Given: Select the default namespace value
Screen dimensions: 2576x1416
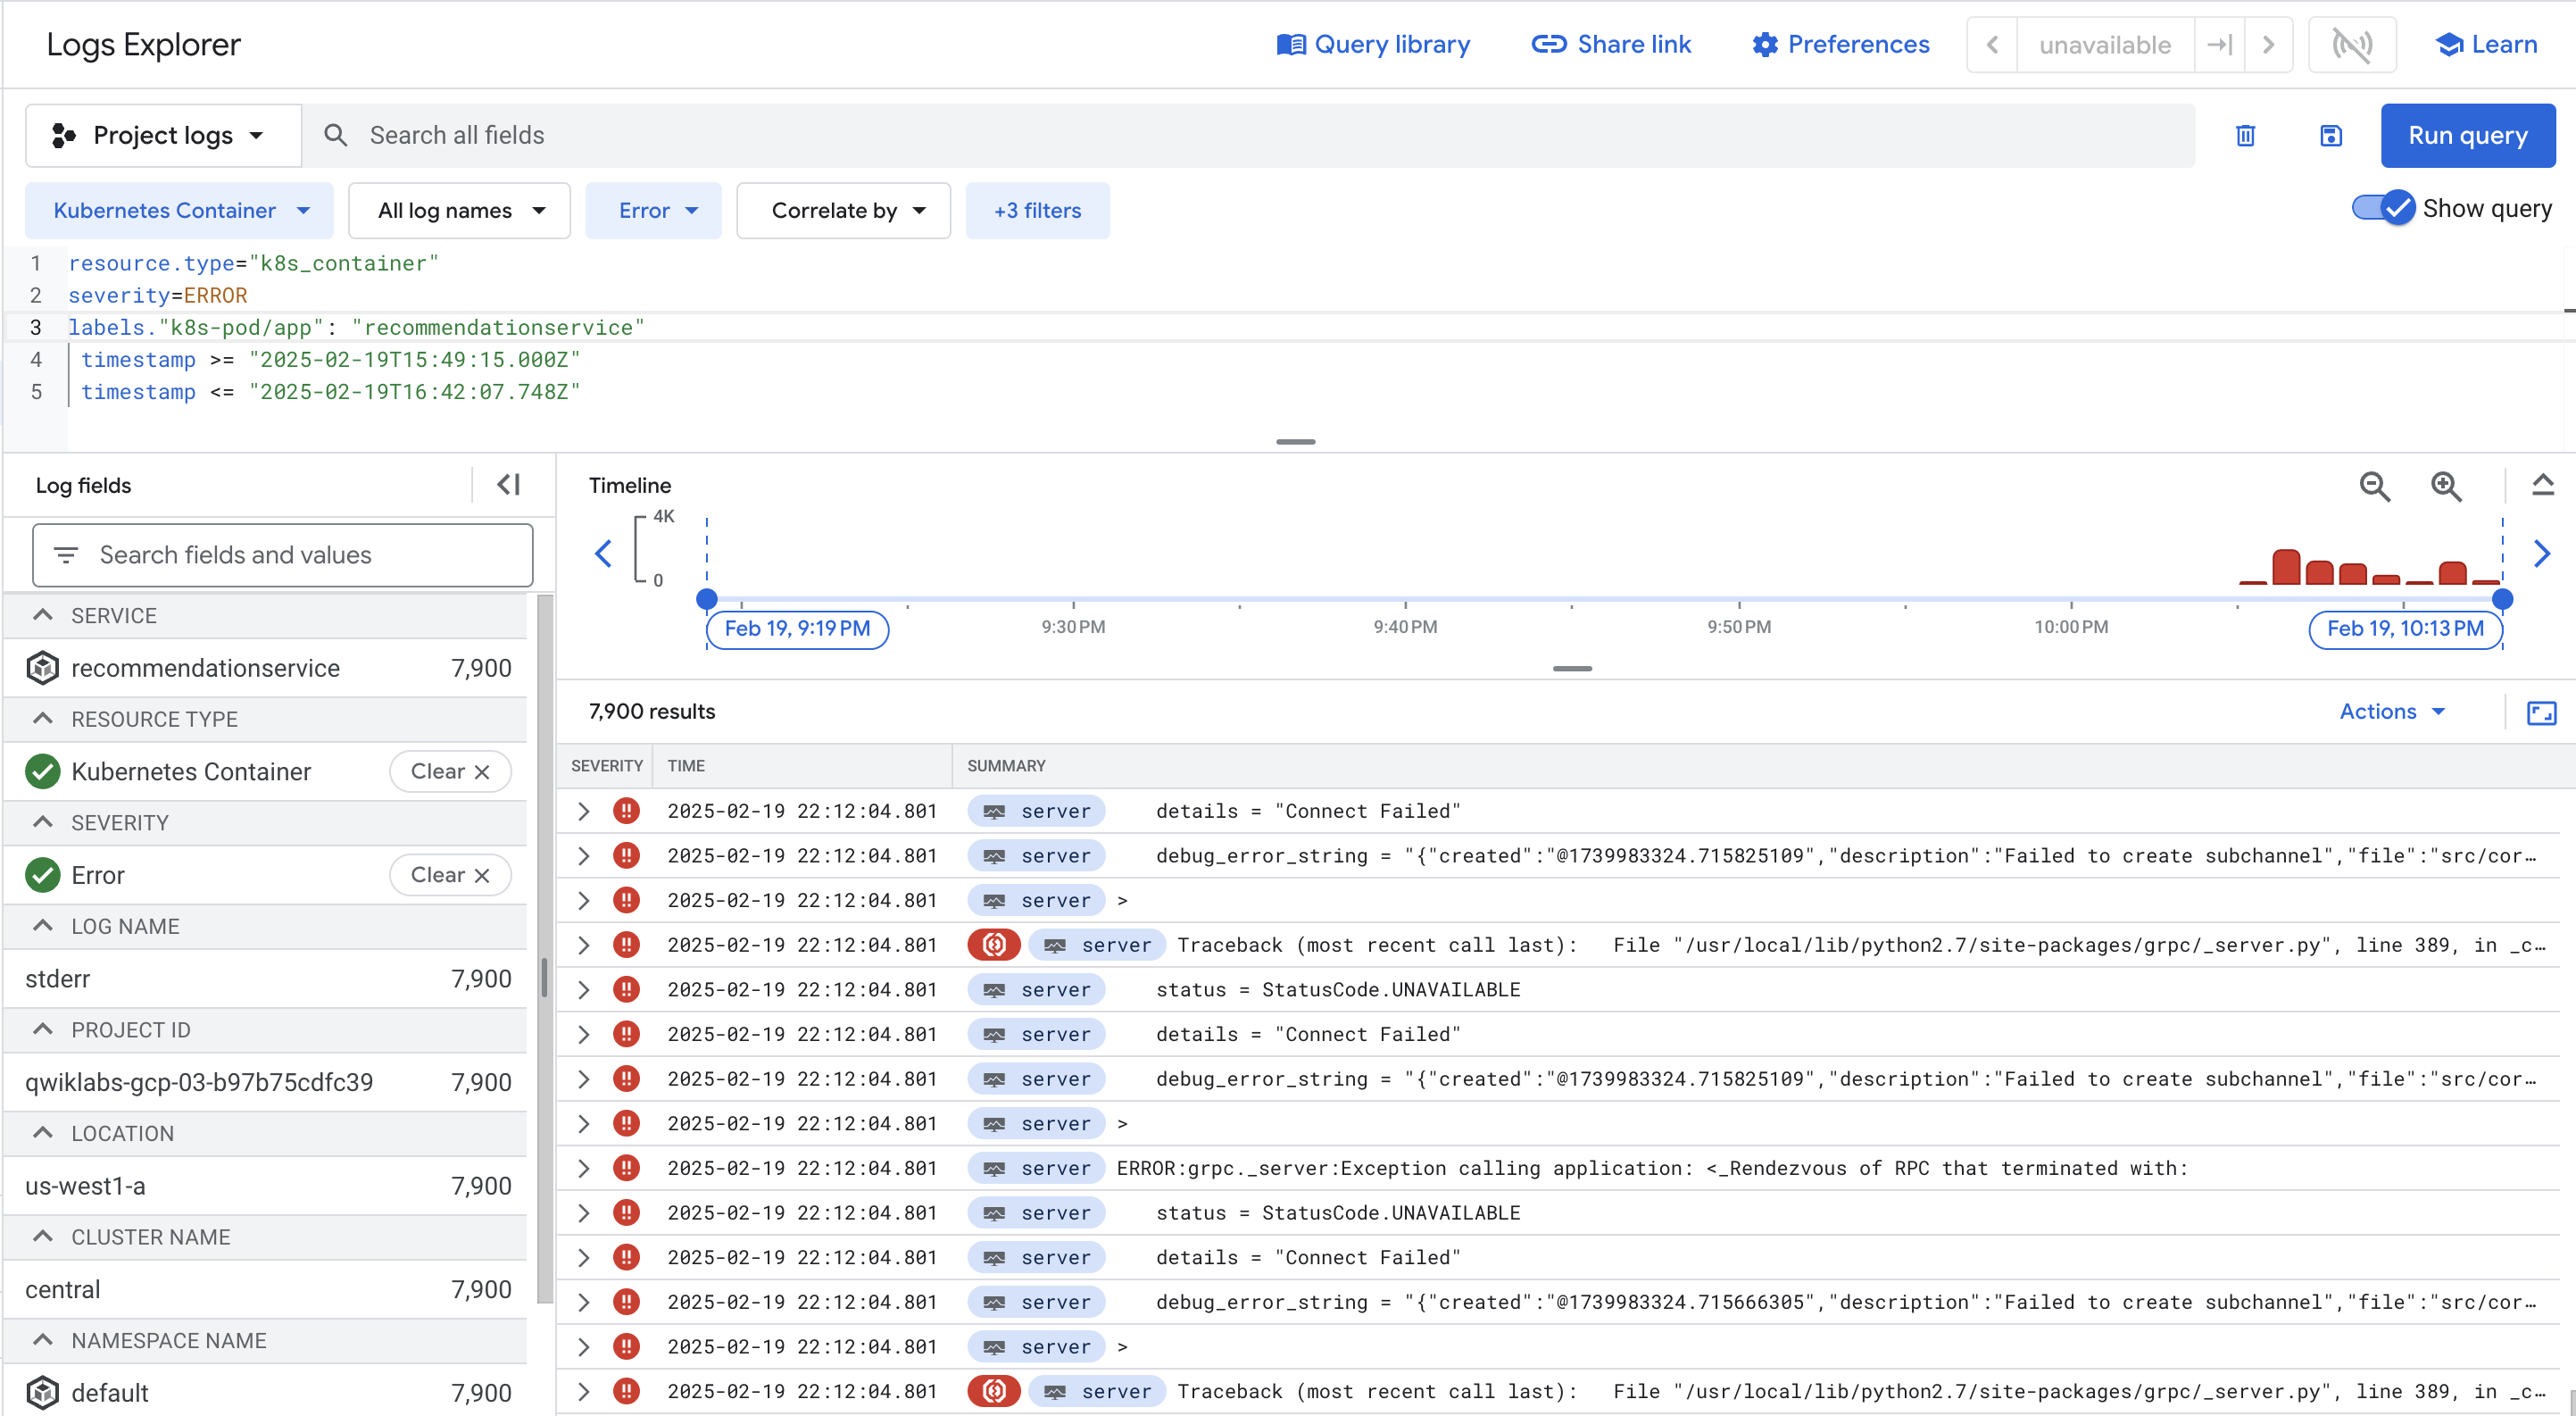Looking at the screenshot, I should [267, 1393].
